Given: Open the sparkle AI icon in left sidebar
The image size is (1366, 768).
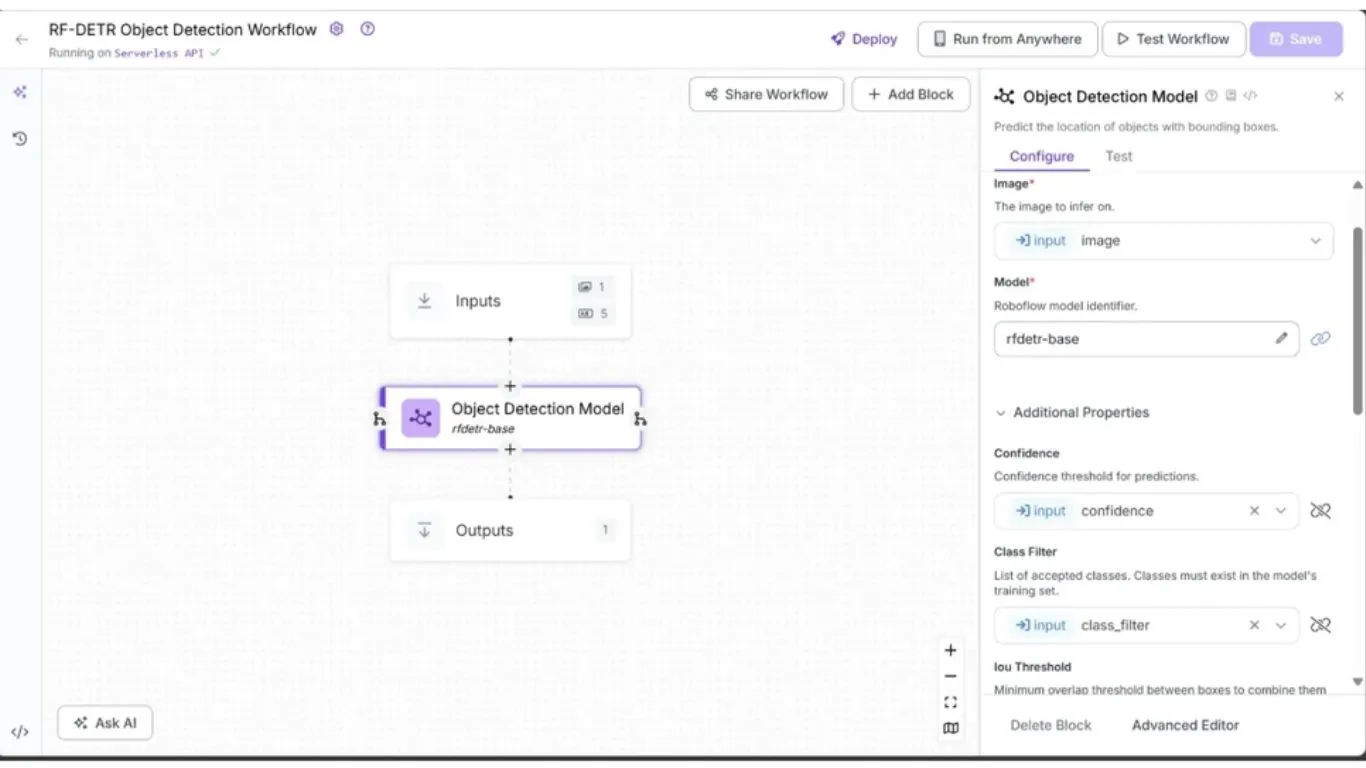Looking at the screenshot, I should (20, 93).
